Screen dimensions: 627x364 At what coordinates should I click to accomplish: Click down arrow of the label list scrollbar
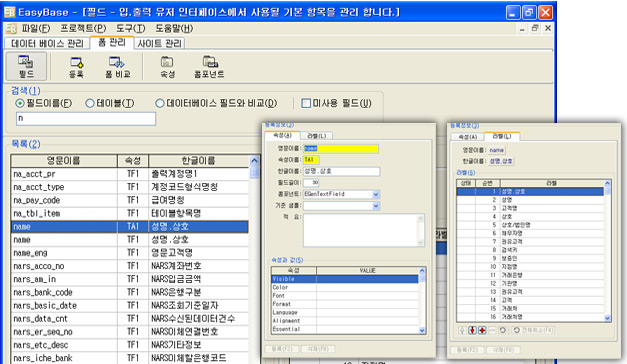tap(607, 318)
